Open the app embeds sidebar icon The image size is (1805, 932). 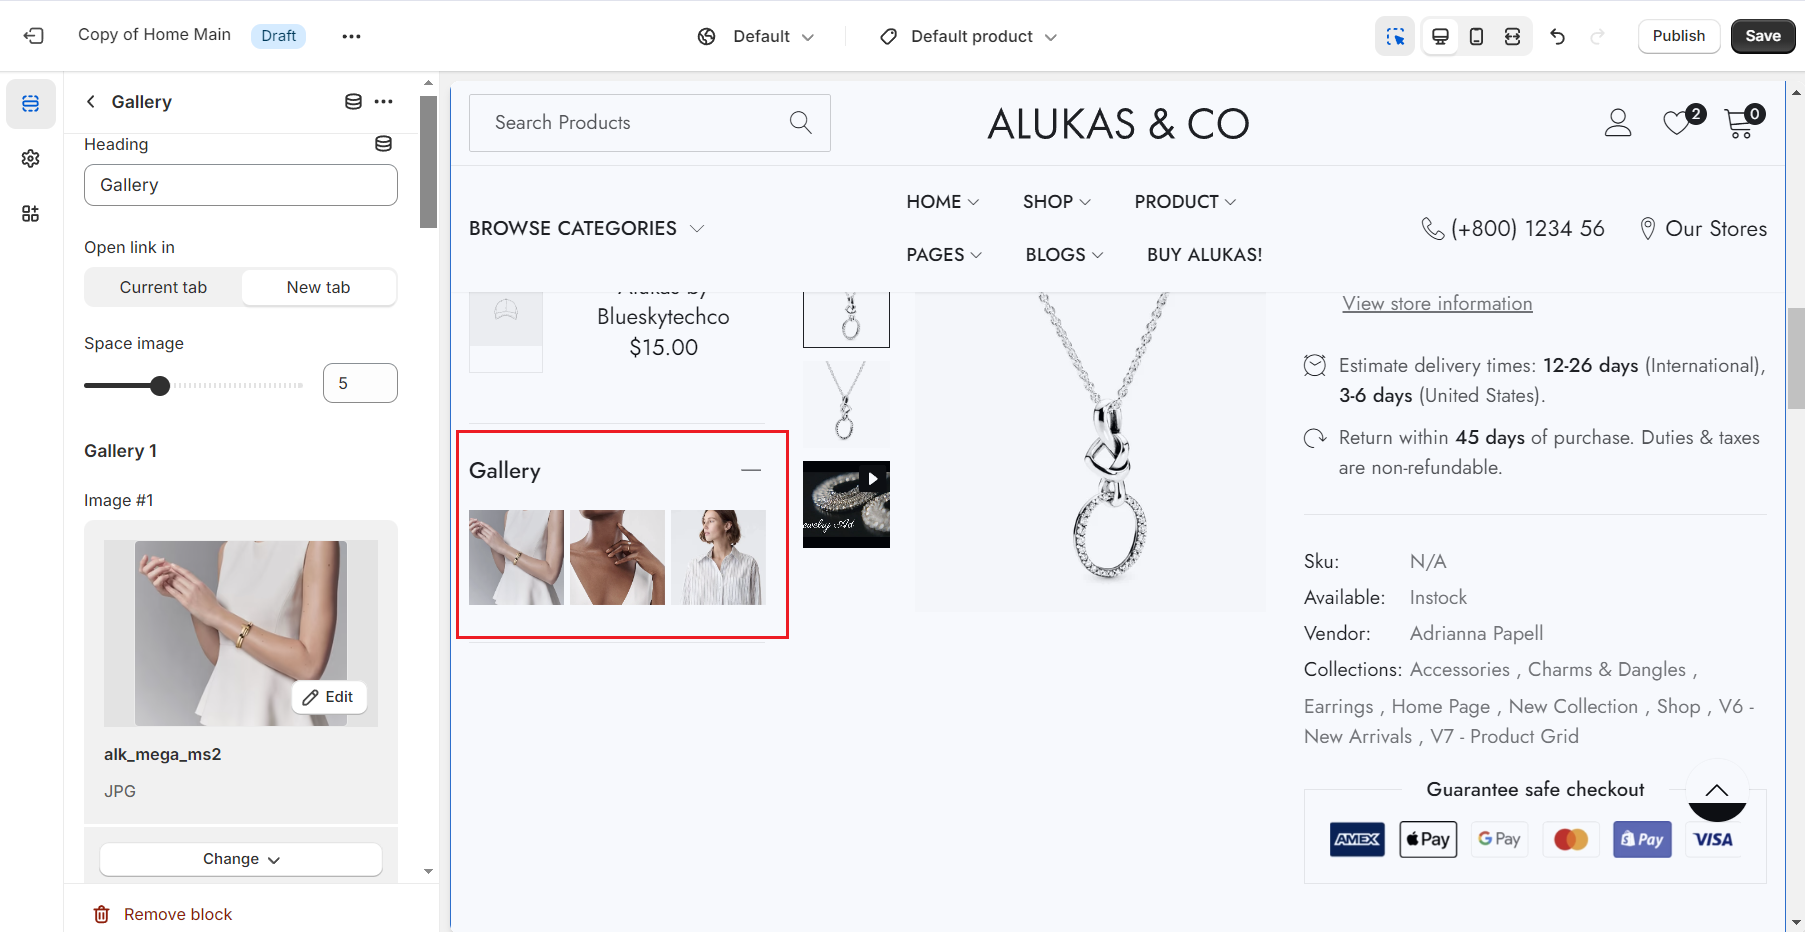(x=31, y=213)
